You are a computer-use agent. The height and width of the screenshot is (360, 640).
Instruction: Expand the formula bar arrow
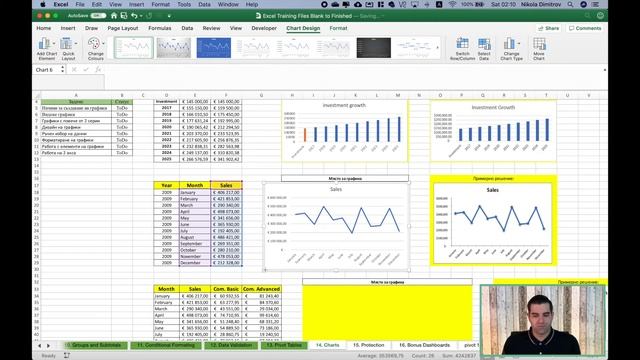(x=604, y=70)
